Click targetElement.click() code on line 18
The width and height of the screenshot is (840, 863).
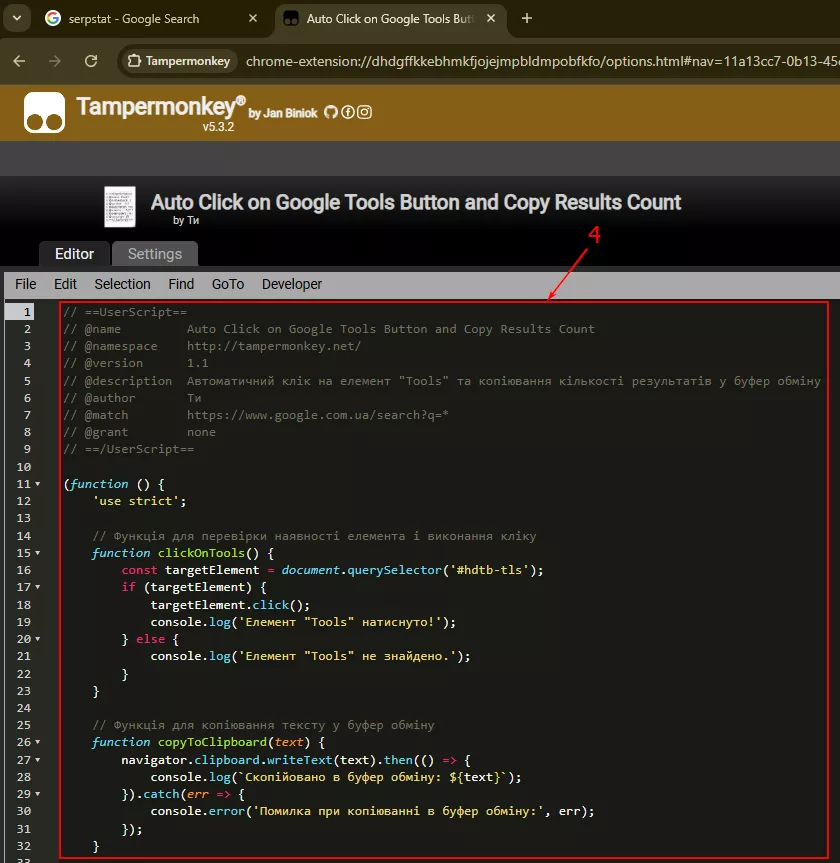[230, 605]
